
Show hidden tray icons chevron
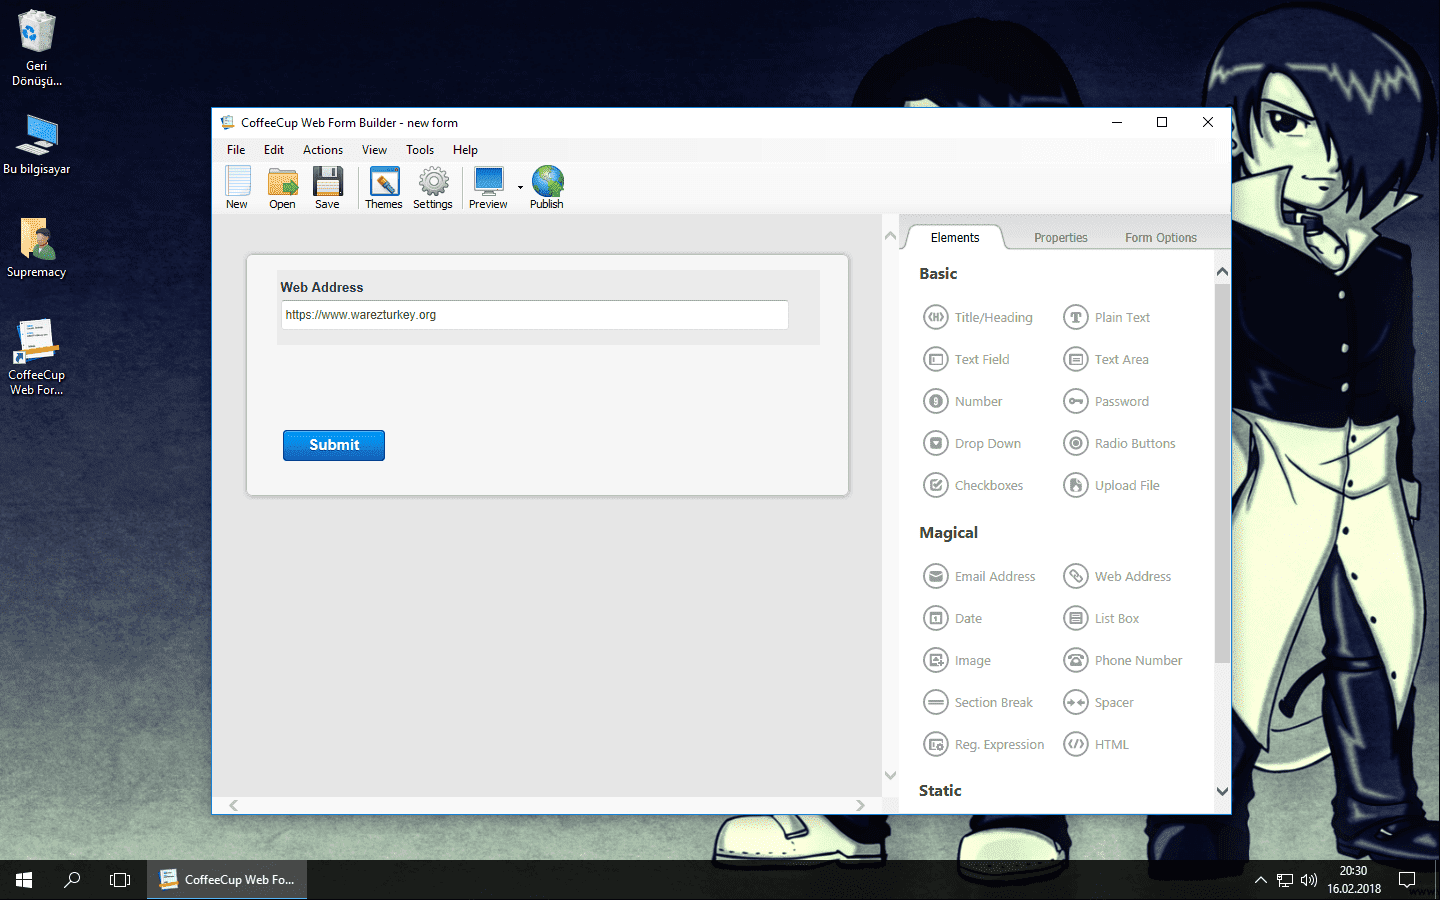point(1260,880)
